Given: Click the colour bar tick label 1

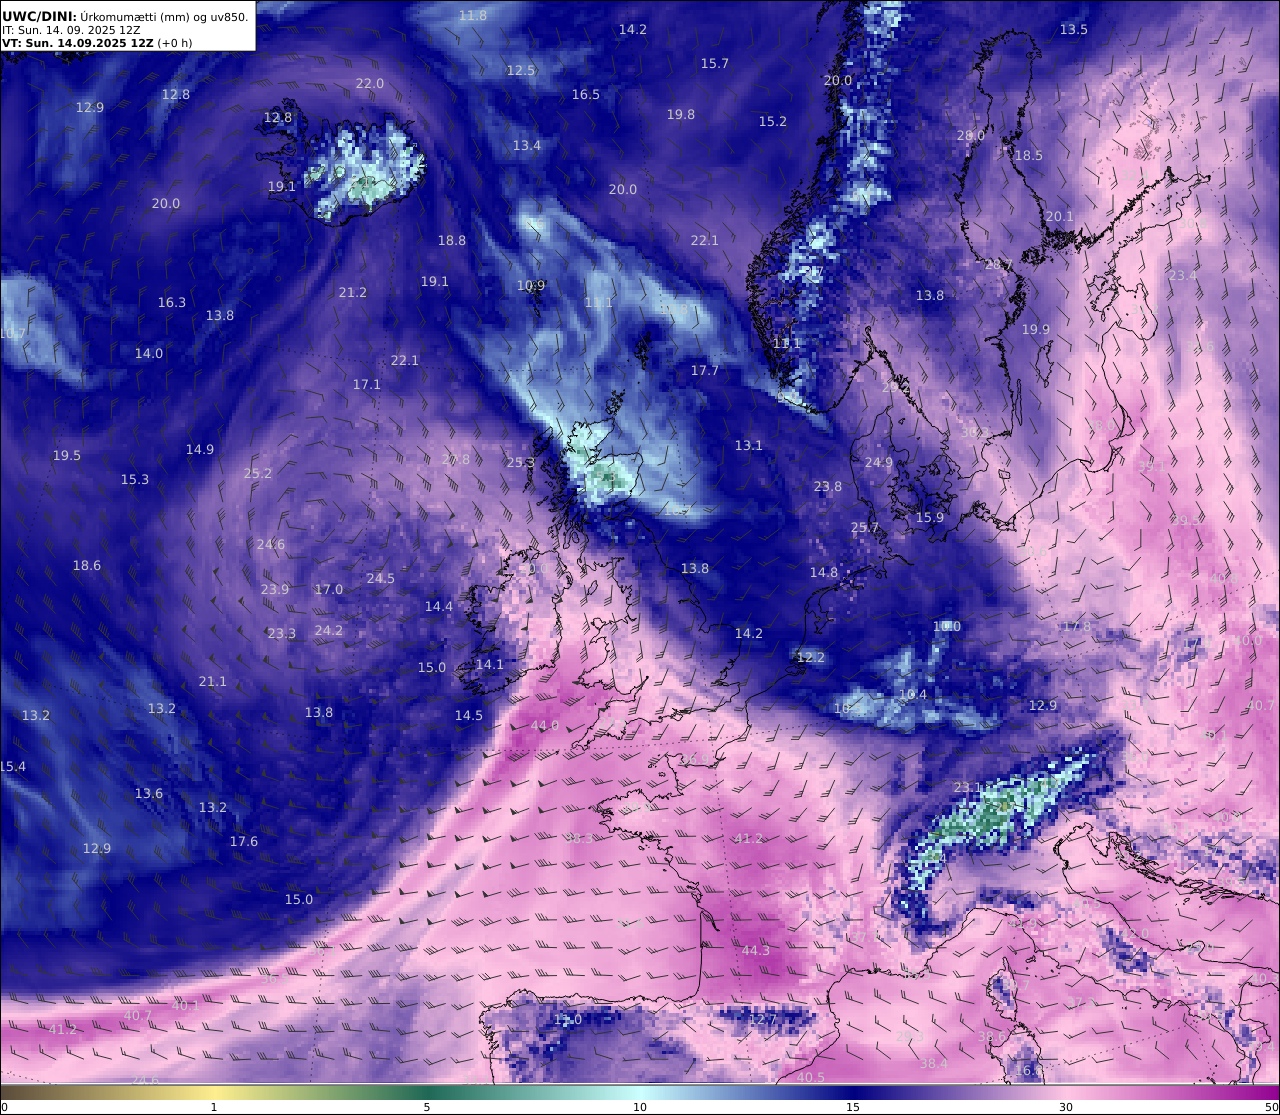Looking at the screenshot, I should (214, 1107).
